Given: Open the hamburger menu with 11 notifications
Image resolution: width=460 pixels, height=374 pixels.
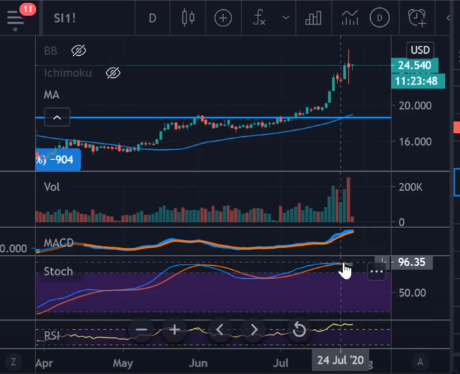Looking at the screenshot, I should [16, 17].
